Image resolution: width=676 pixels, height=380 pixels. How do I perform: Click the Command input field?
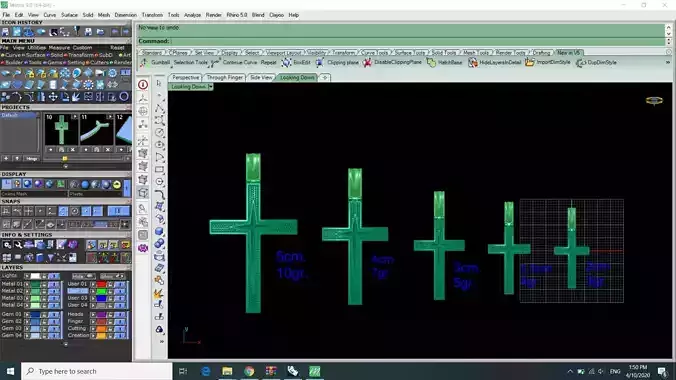pos(417,41)
